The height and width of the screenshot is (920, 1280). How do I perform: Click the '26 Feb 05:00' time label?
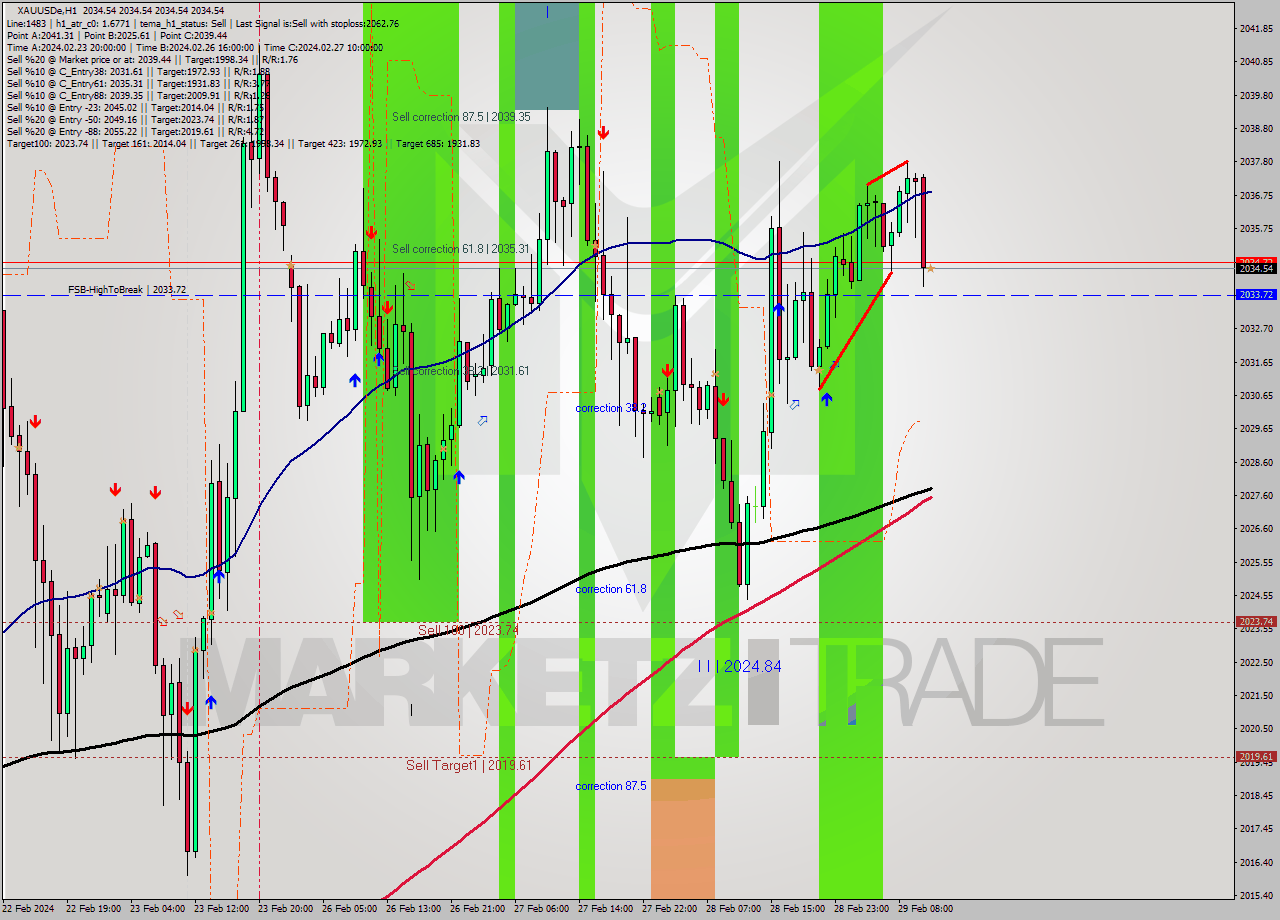pyautogui.click(x=349, y=909)
